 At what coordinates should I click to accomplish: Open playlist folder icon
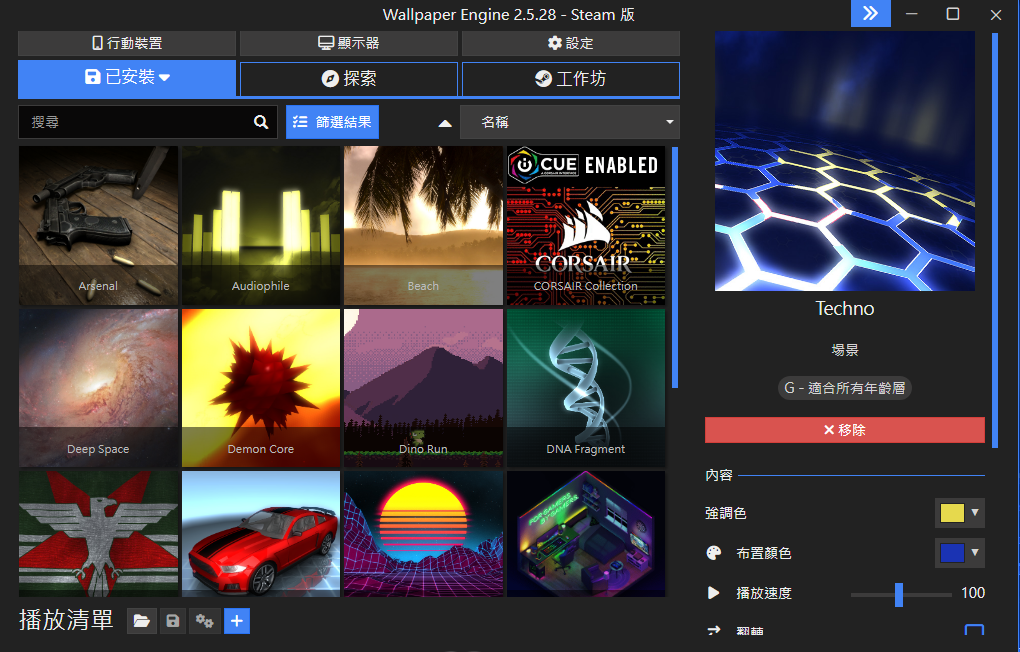pyautogui.click(x=141, y=621)
